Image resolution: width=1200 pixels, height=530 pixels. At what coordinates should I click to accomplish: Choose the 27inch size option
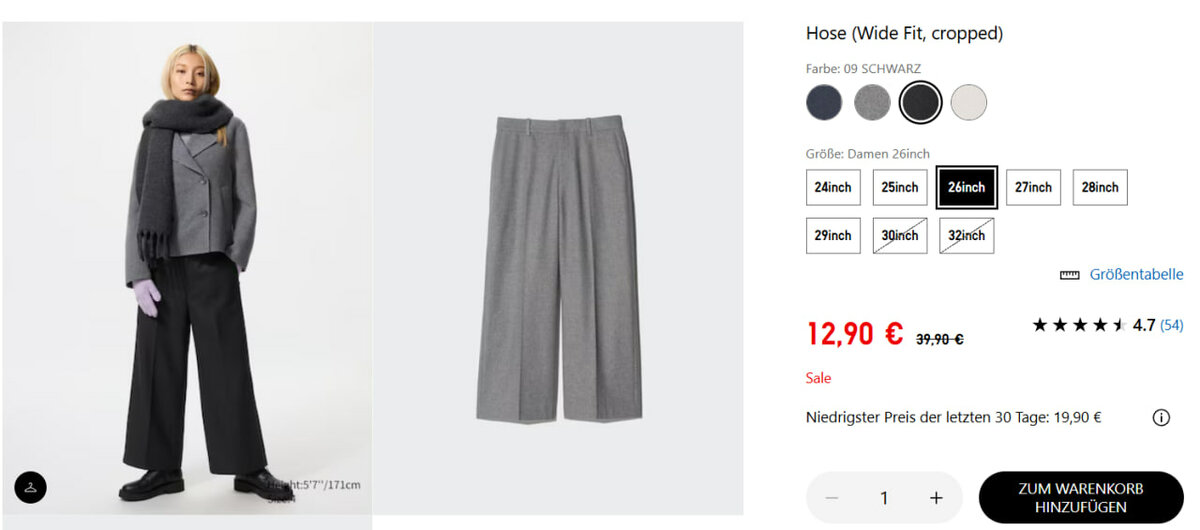coord(1033,187)
